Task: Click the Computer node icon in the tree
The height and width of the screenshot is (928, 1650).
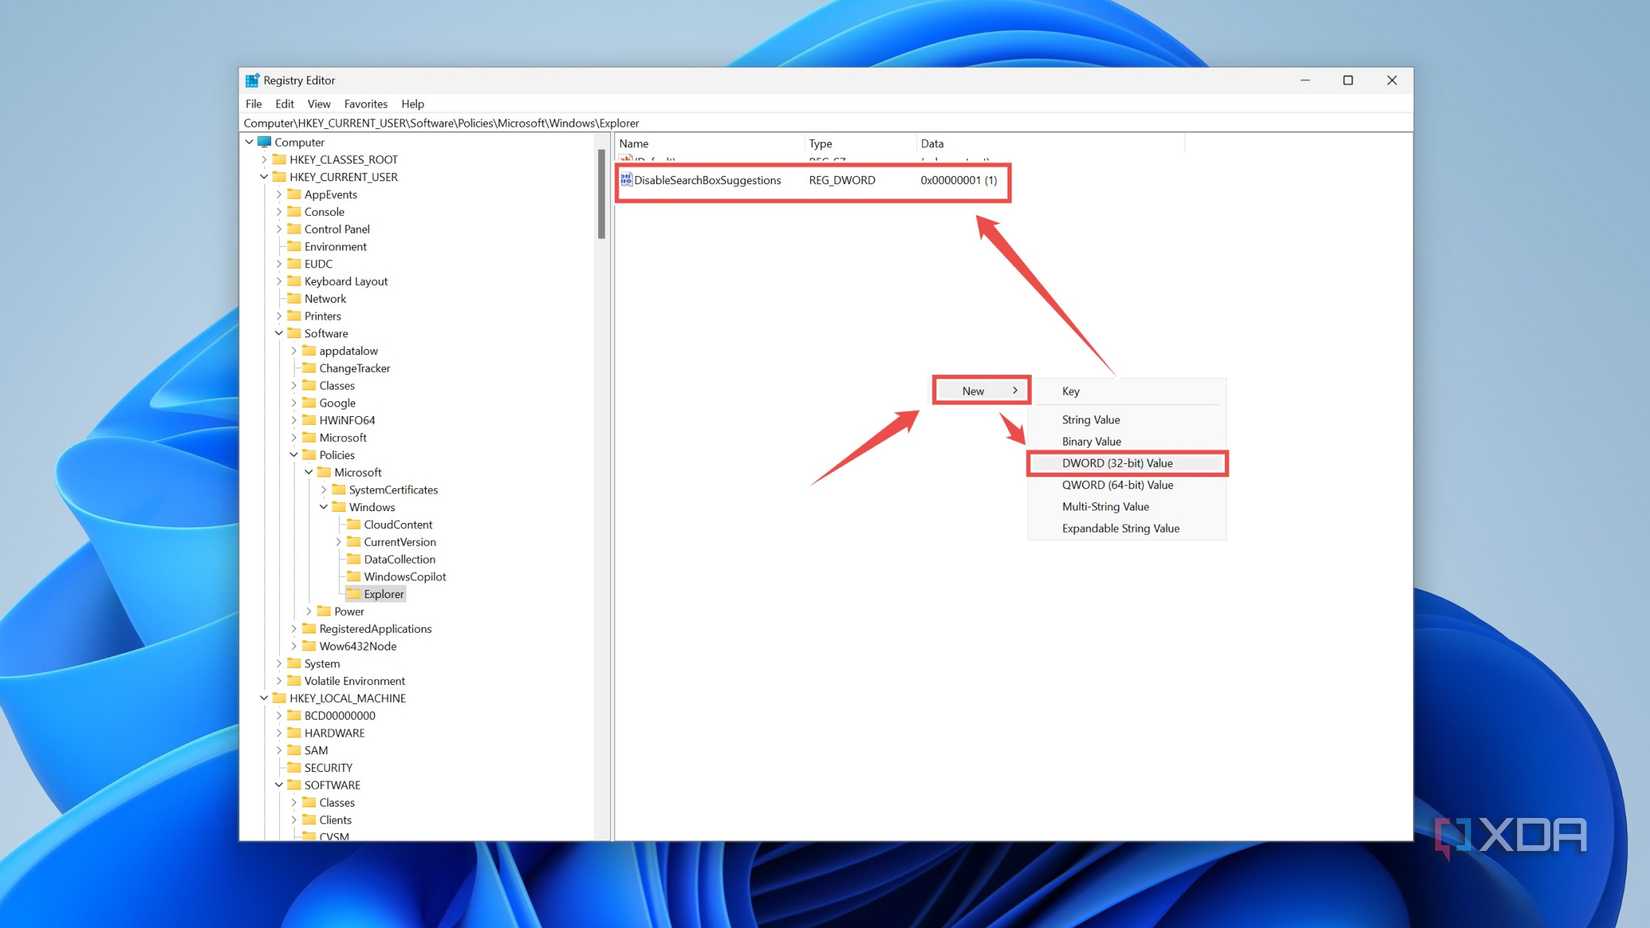Action: 265,142
